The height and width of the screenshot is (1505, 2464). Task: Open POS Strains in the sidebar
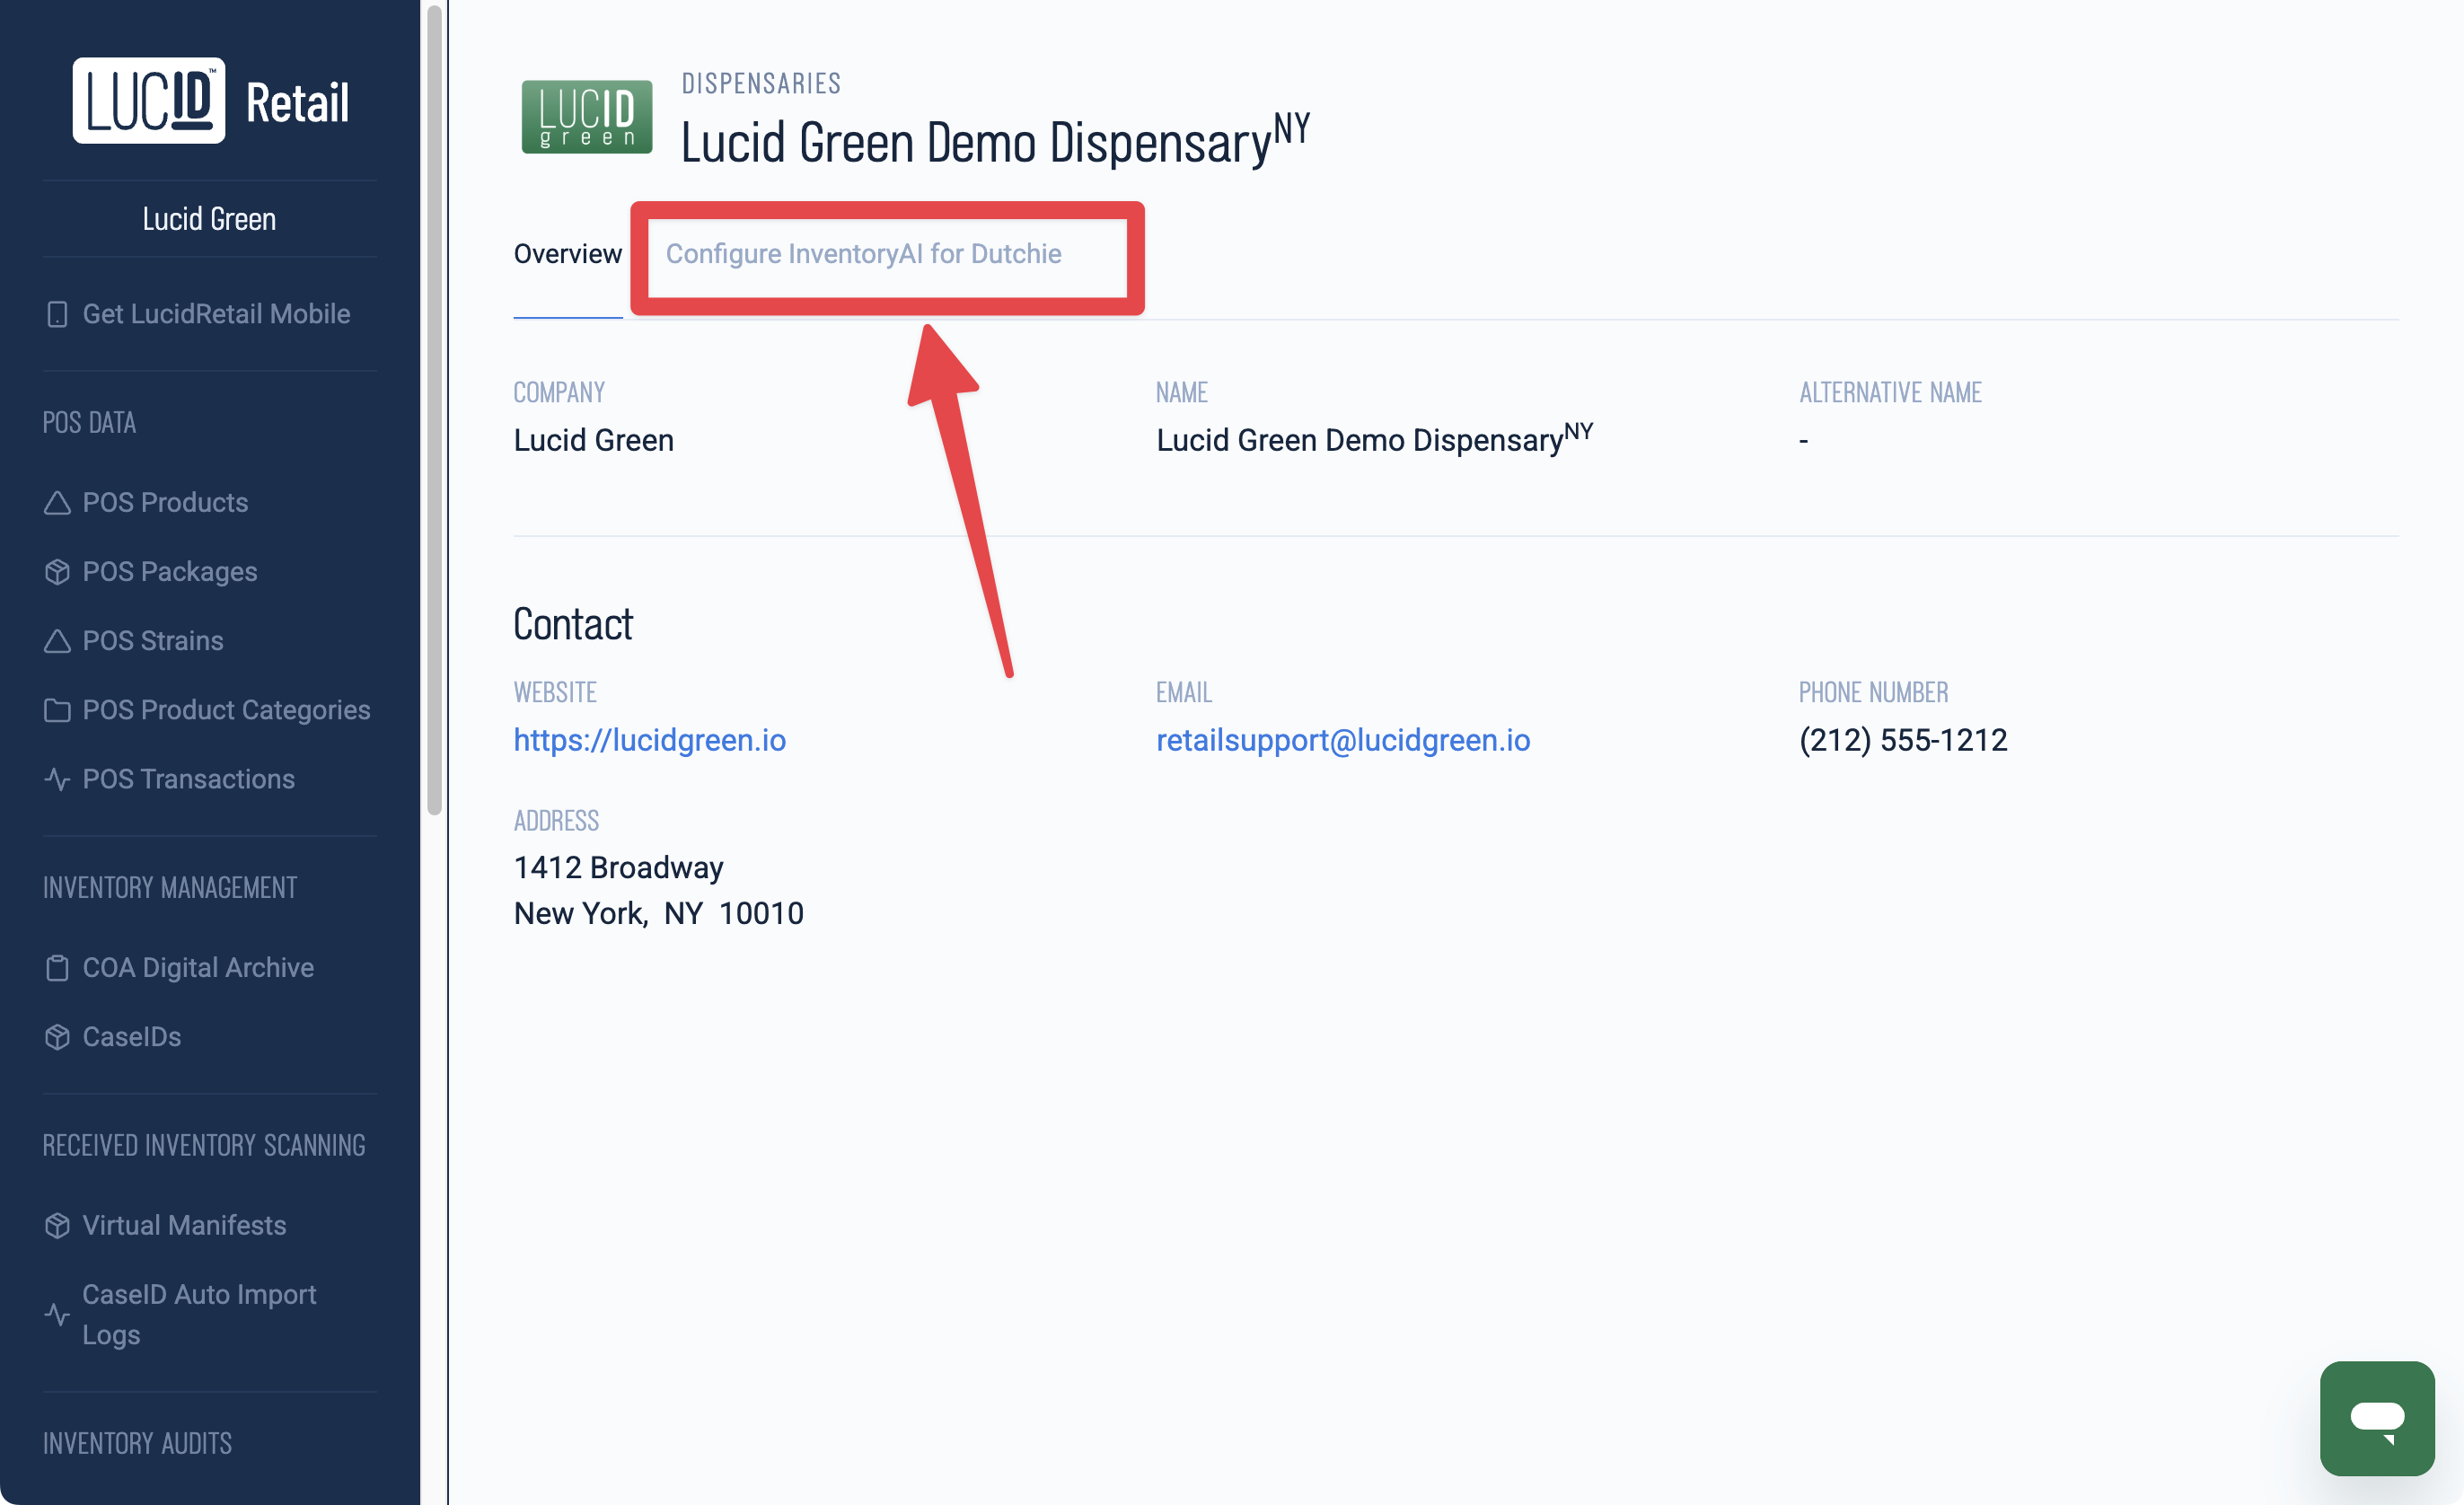(x=152, y=641)
